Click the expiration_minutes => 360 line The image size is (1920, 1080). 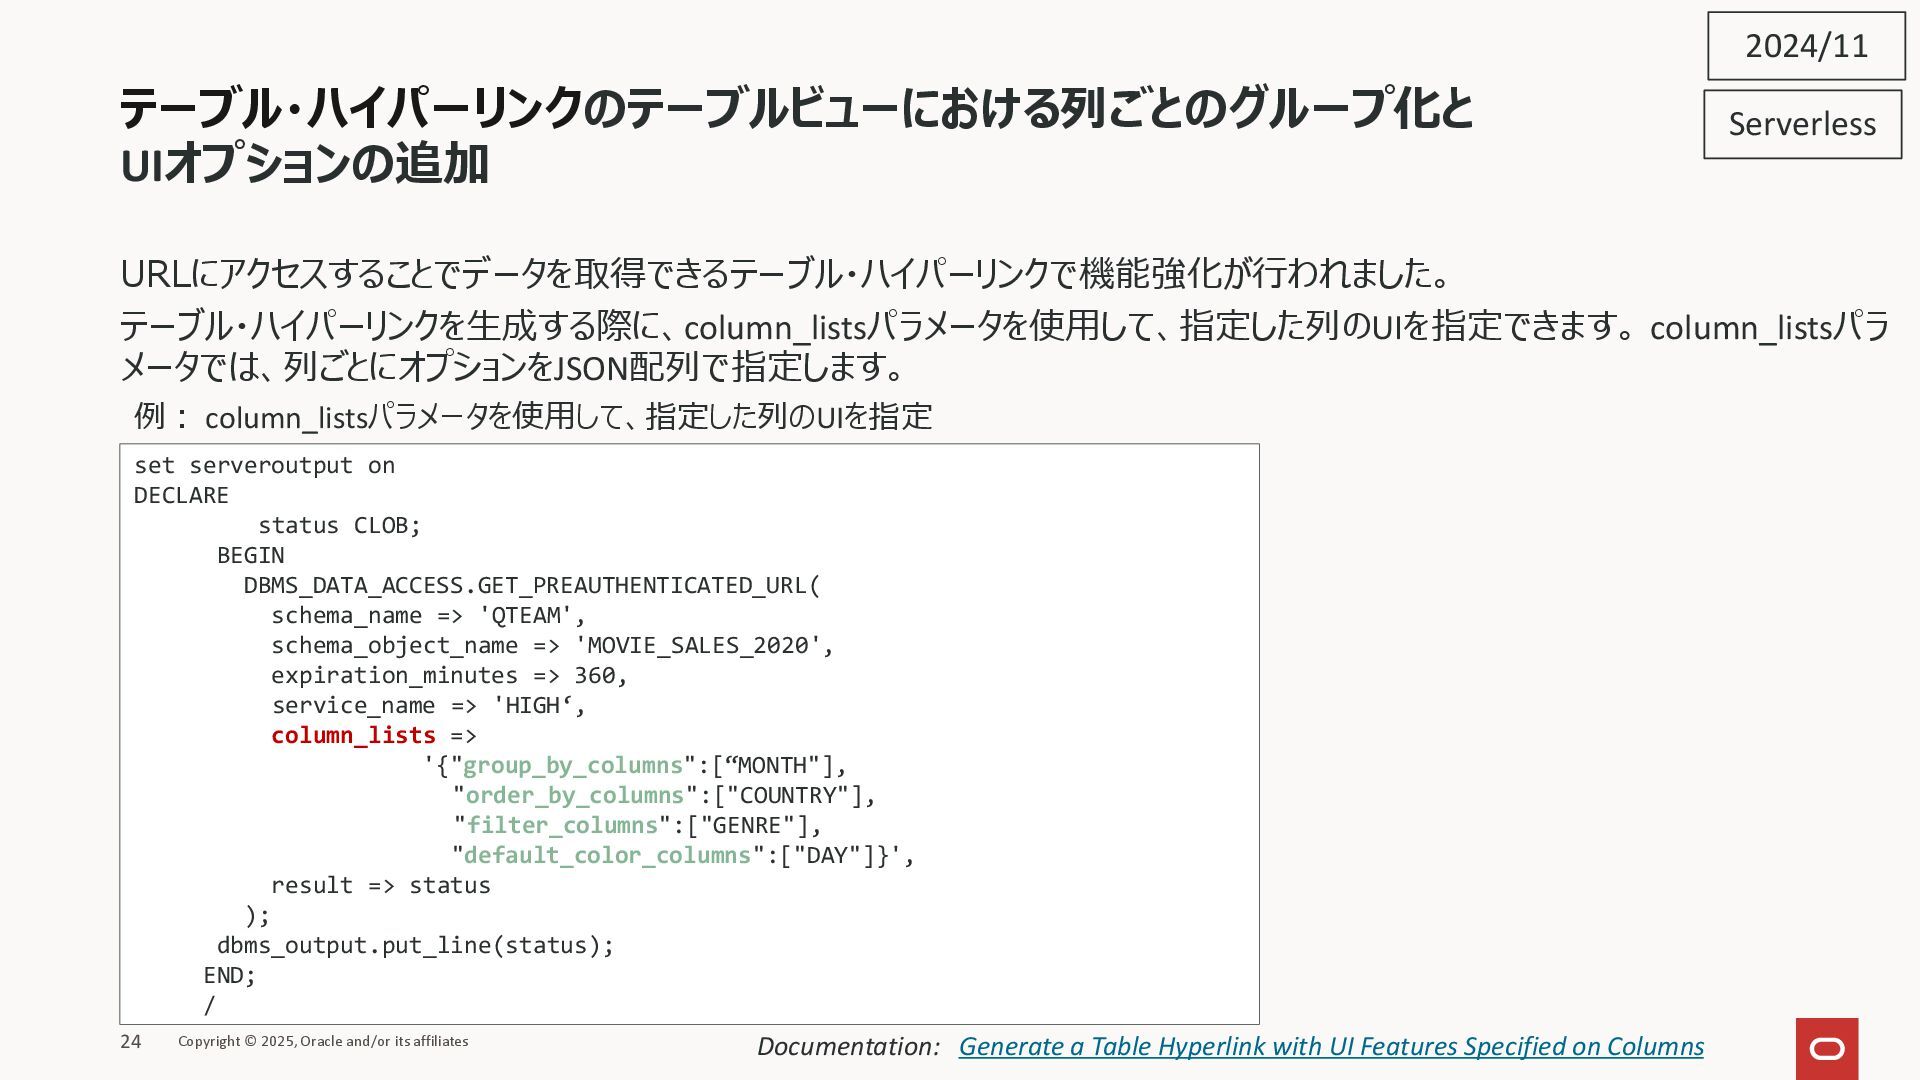click(x=448, y=675)
